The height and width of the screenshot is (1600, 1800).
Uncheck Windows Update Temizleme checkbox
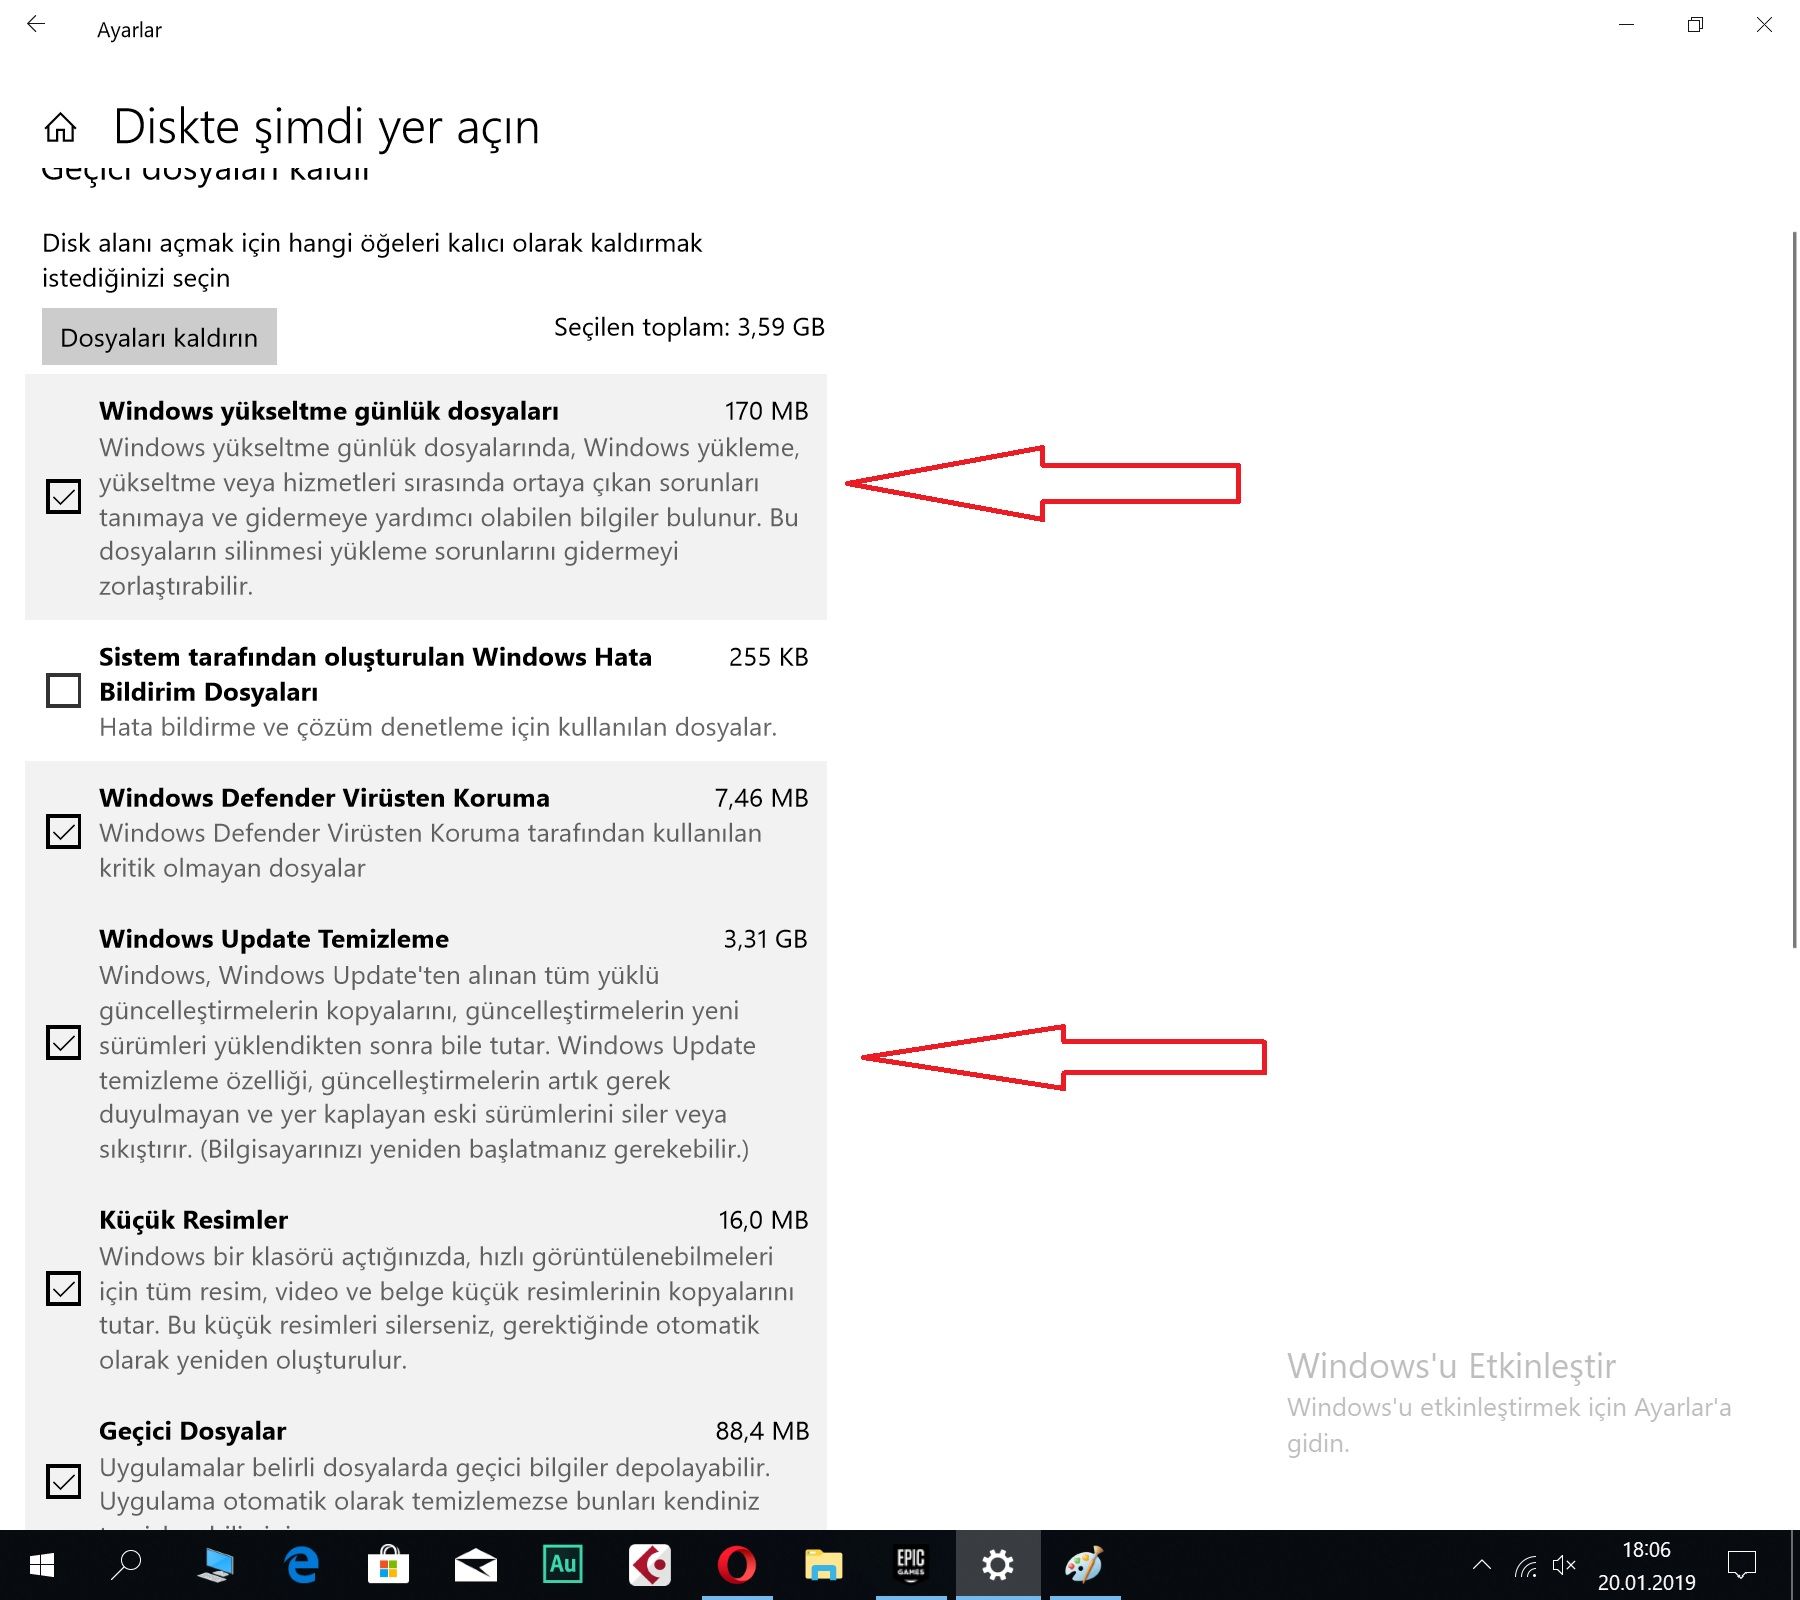coord(64,1043)
